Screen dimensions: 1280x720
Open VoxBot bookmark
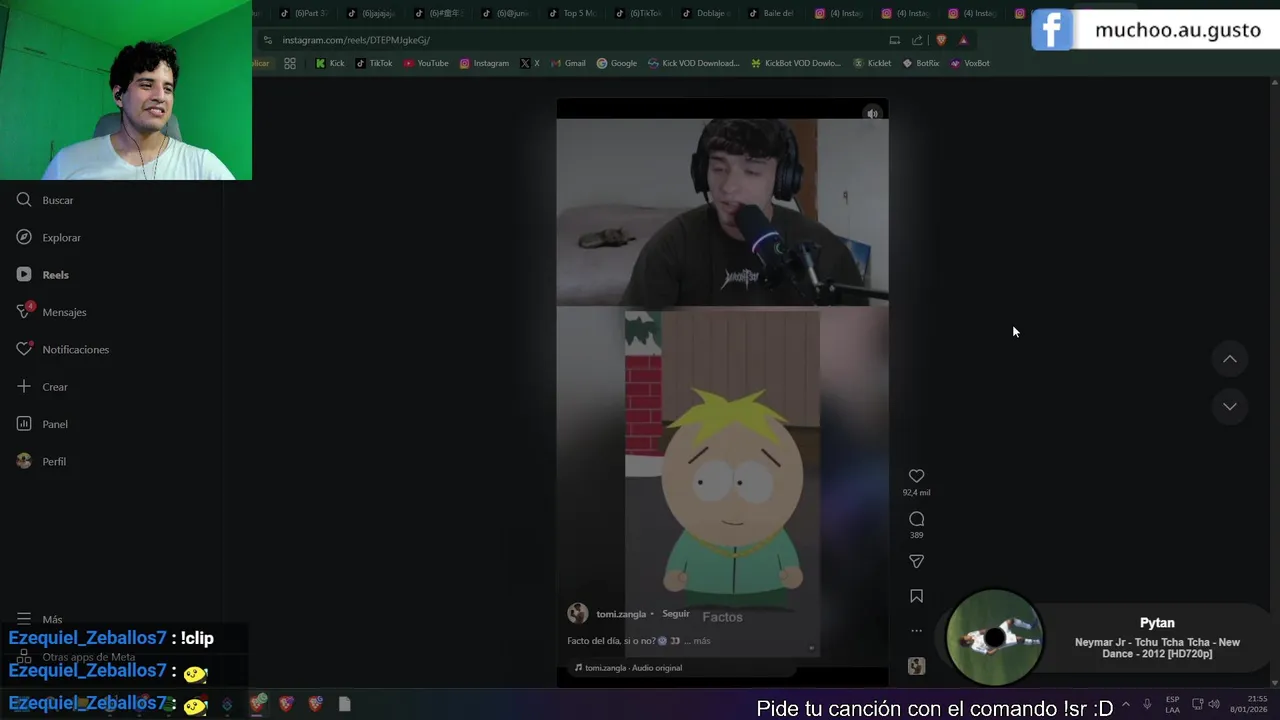pyautogui.click(x=970, y=63)
